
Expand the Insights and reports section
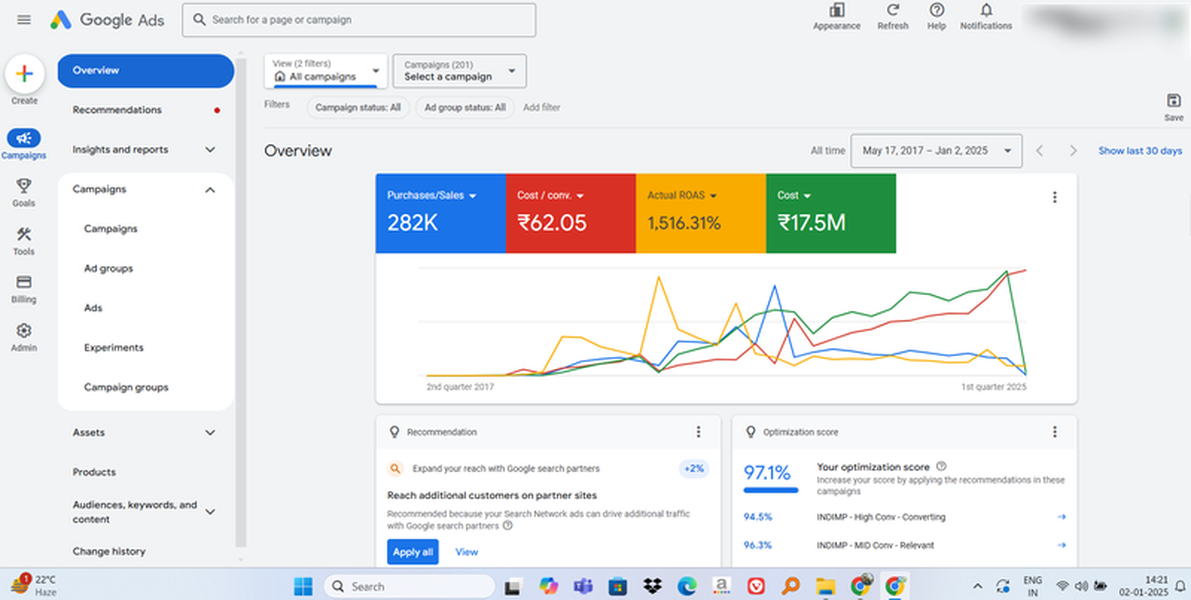(x=145, y=150)
